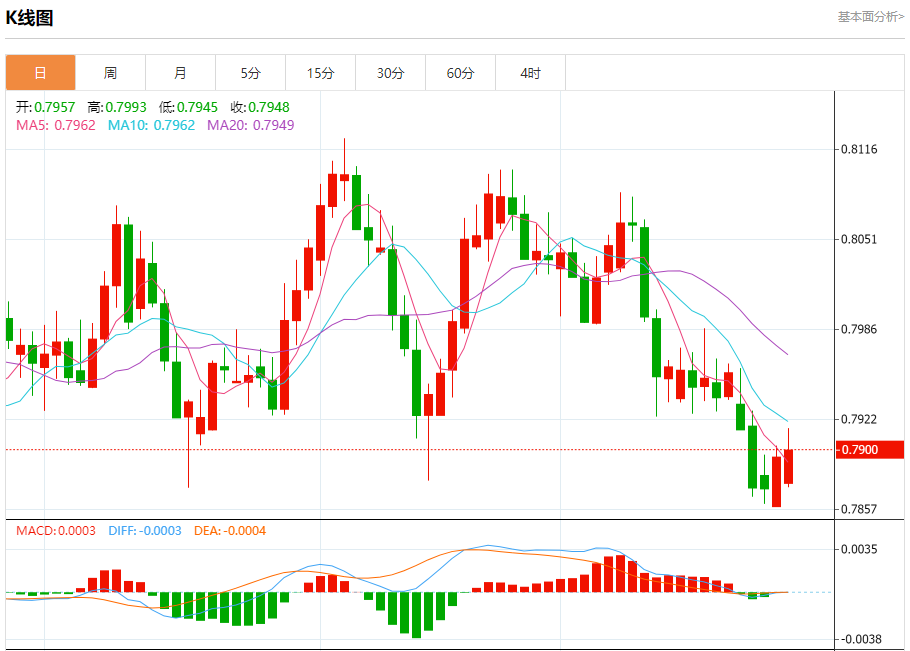Show the 30分 interval chart

(391, 73)
